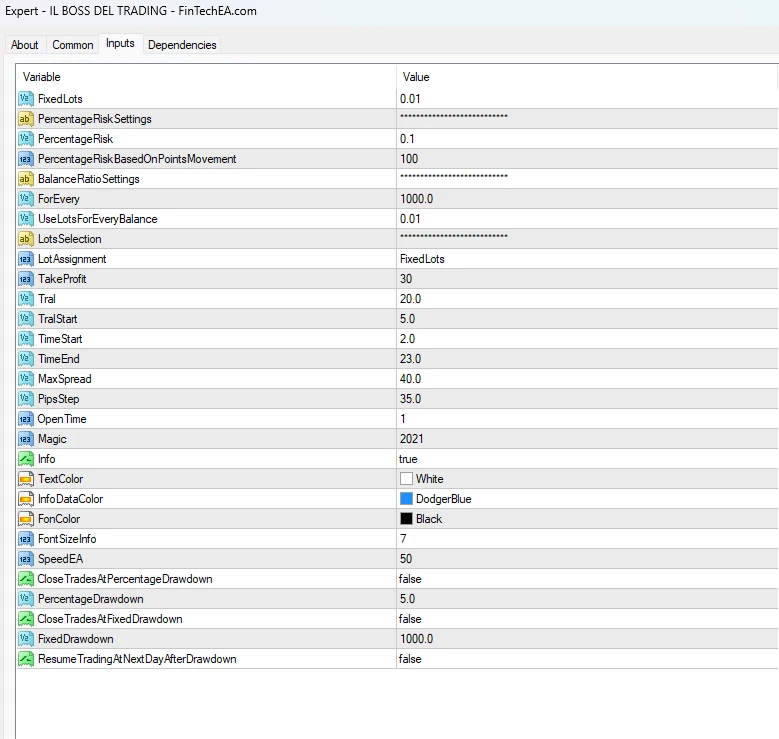Screen dimensions: 779x739
Task: Click the TextColor color type icon
Action: point(26,479)
